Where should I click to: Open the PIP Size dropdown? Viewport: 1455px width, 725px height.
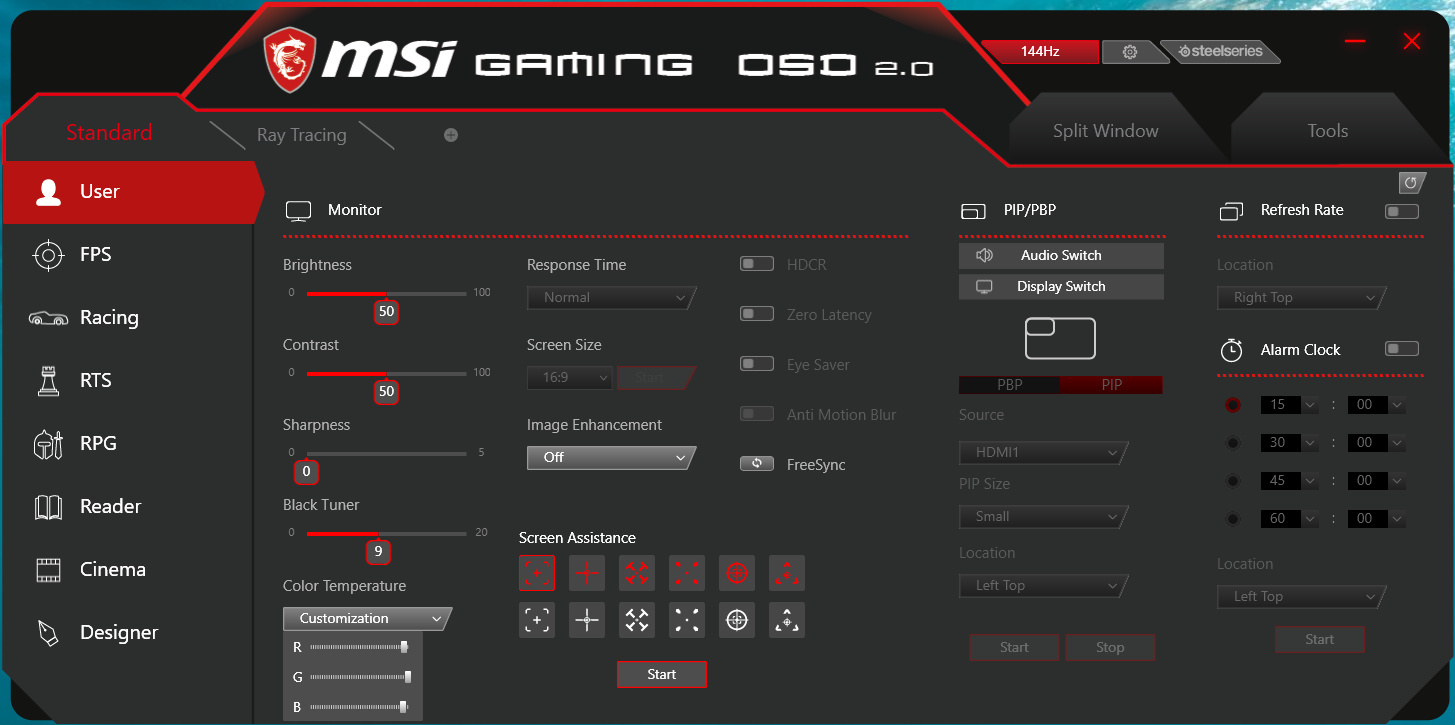pyautogui.click(x=1043, y=517)
